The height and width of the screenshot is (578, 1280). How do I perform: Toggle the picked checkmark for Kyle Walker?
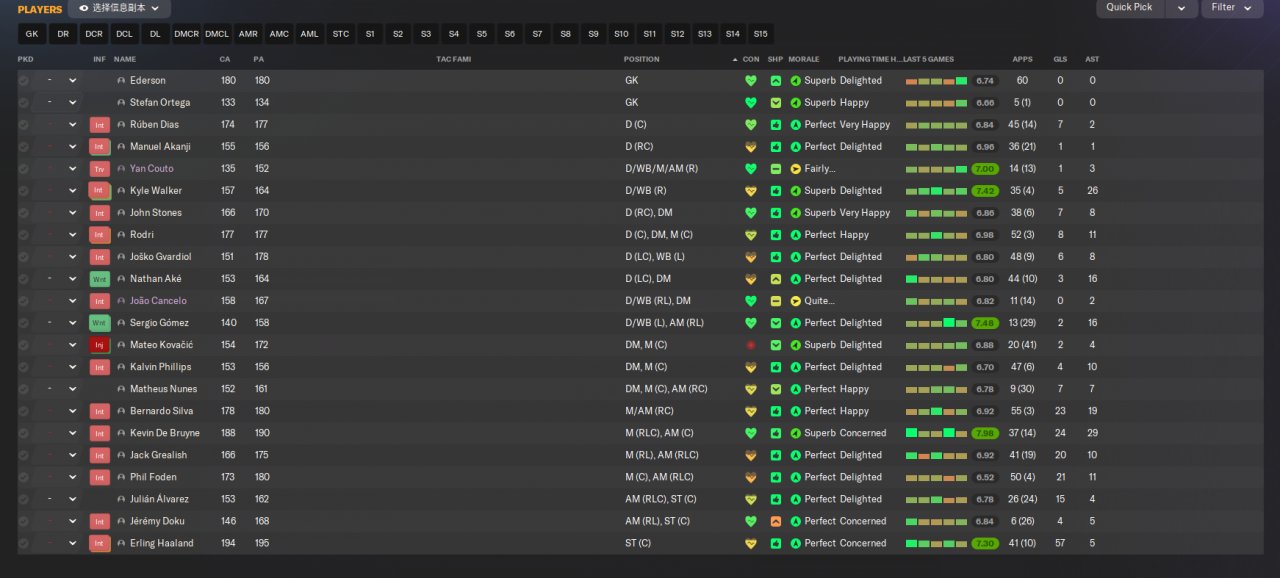point(23,191)
